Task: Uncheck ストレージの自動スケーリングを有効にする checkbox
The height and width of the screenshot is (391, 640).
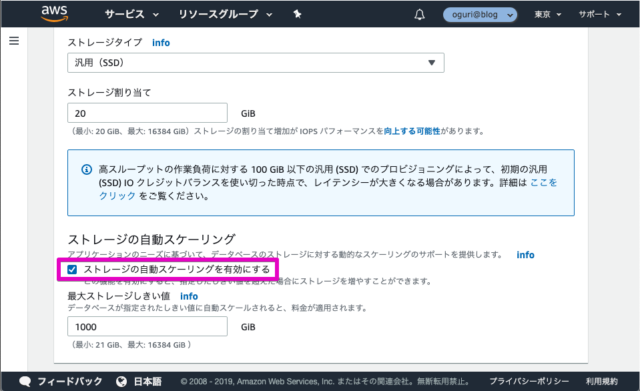Action: [72, 269]
